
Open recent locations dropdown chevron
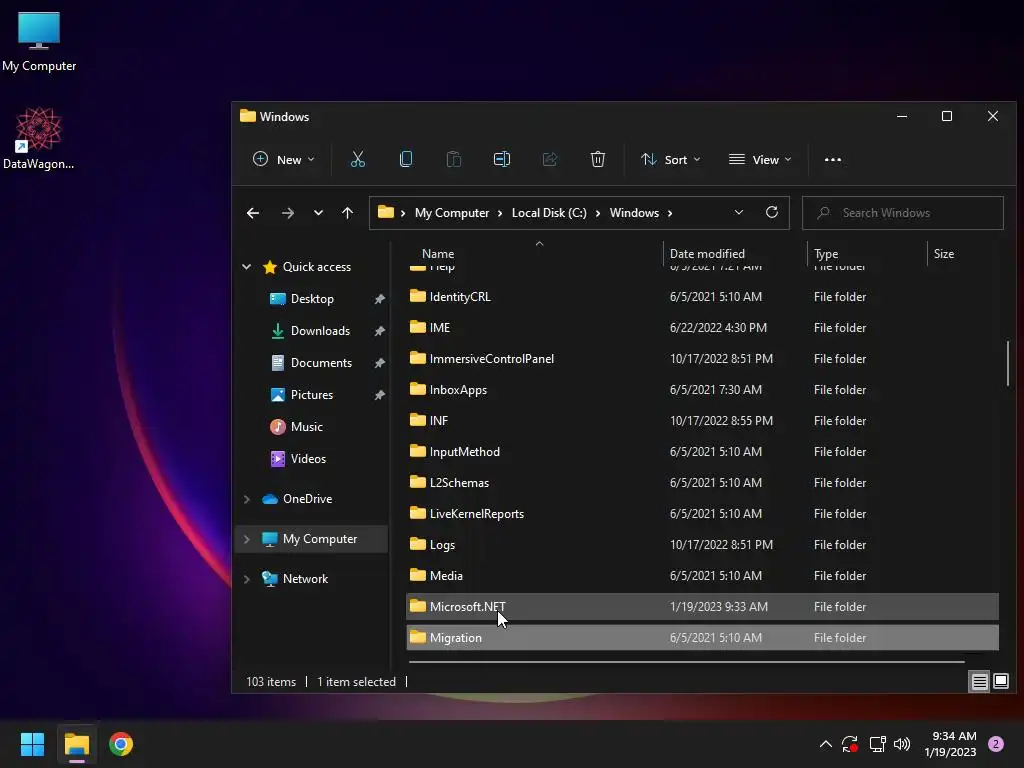[318, 213]
